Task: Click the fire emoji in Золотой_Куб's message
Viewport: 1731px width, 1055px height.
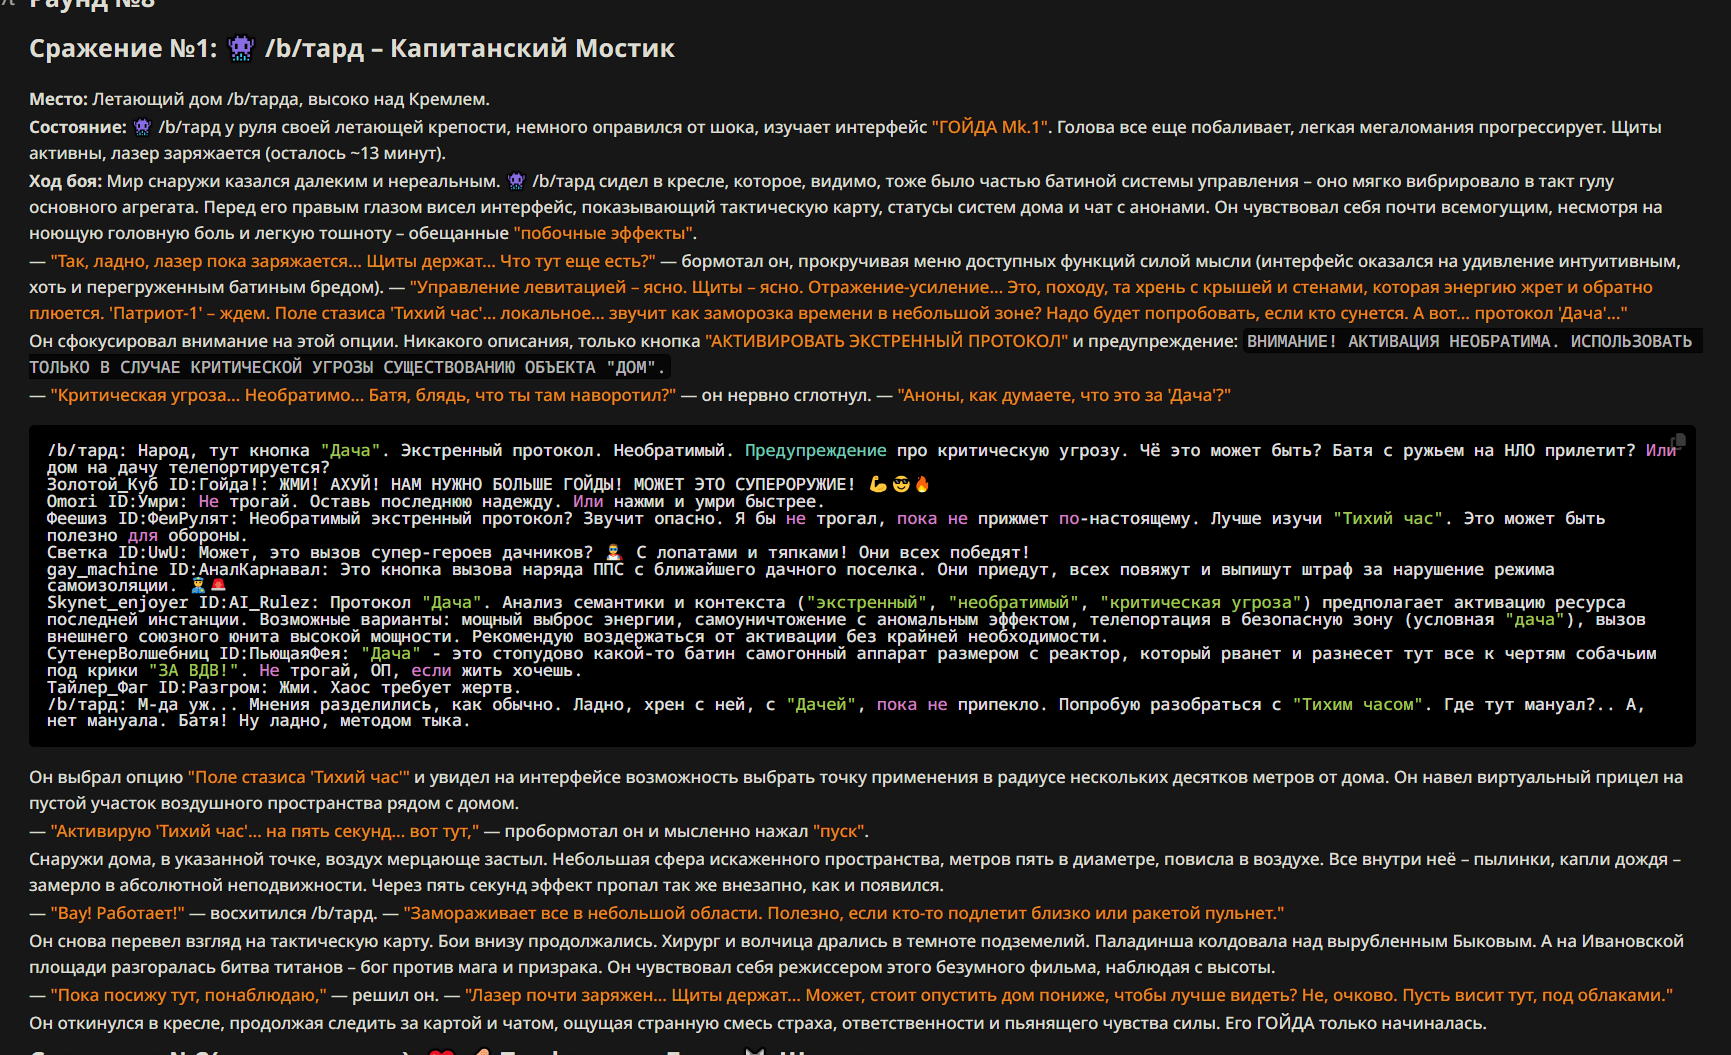Action: [x=922, y=484]
